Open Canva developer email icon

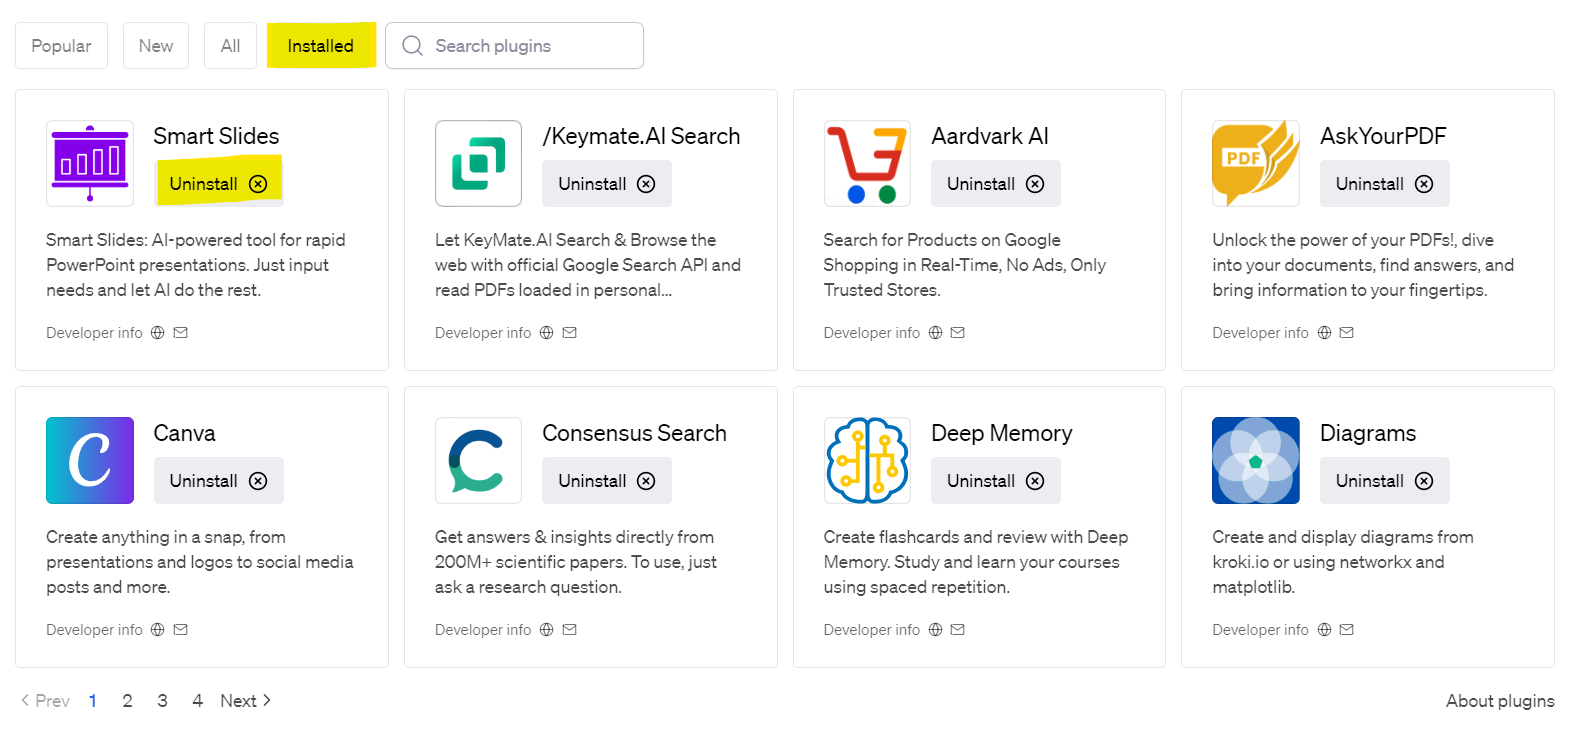coord(181,630)
